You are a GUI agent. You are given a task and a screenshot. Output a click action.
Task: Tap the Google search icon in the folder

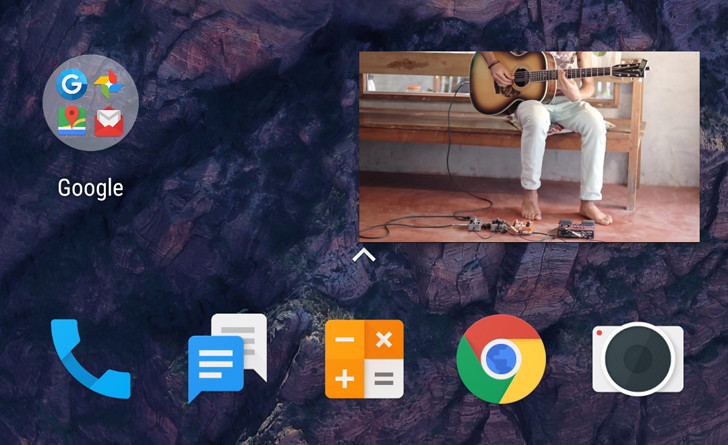pyautogui.click(x=72, y=85)
